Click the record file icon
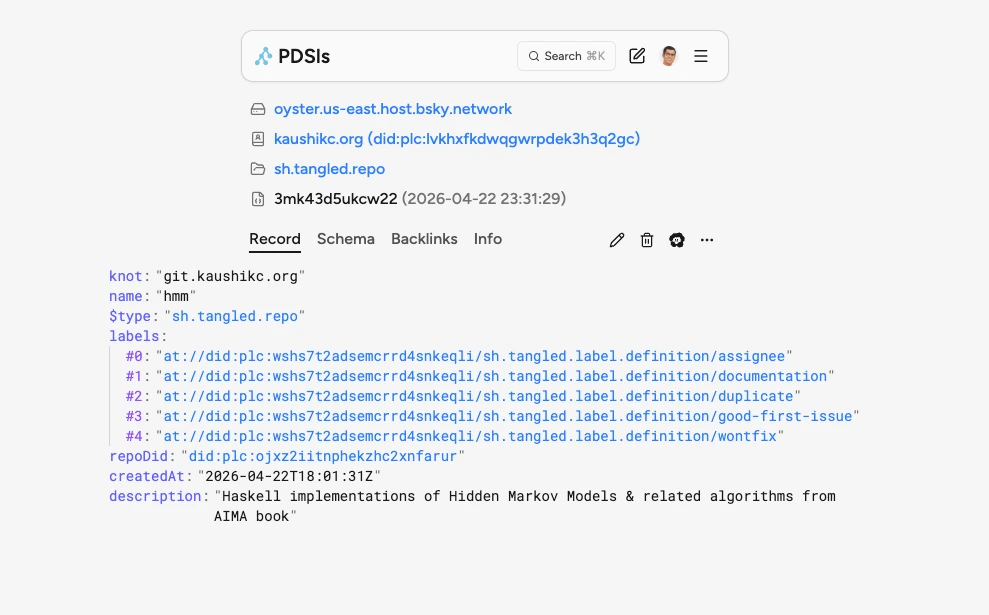Screen dimensions: 989x615 [258, 199]
